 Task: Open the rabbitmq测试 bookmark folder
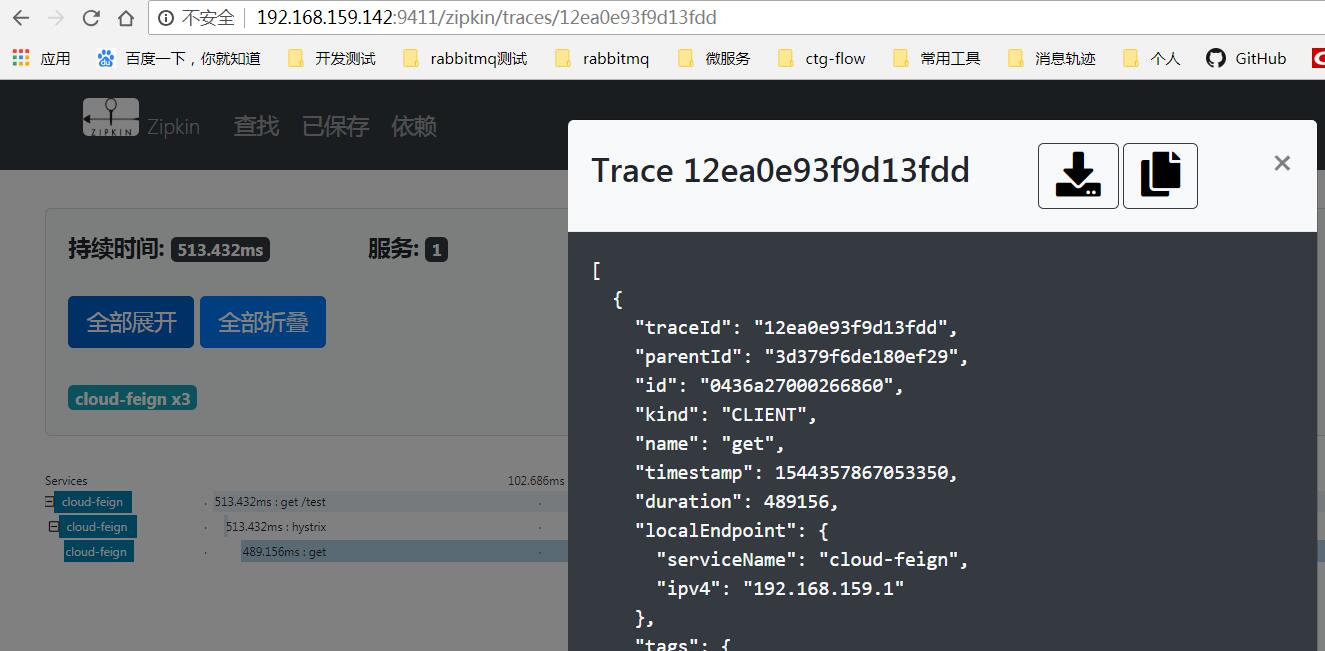coord(464,58)
